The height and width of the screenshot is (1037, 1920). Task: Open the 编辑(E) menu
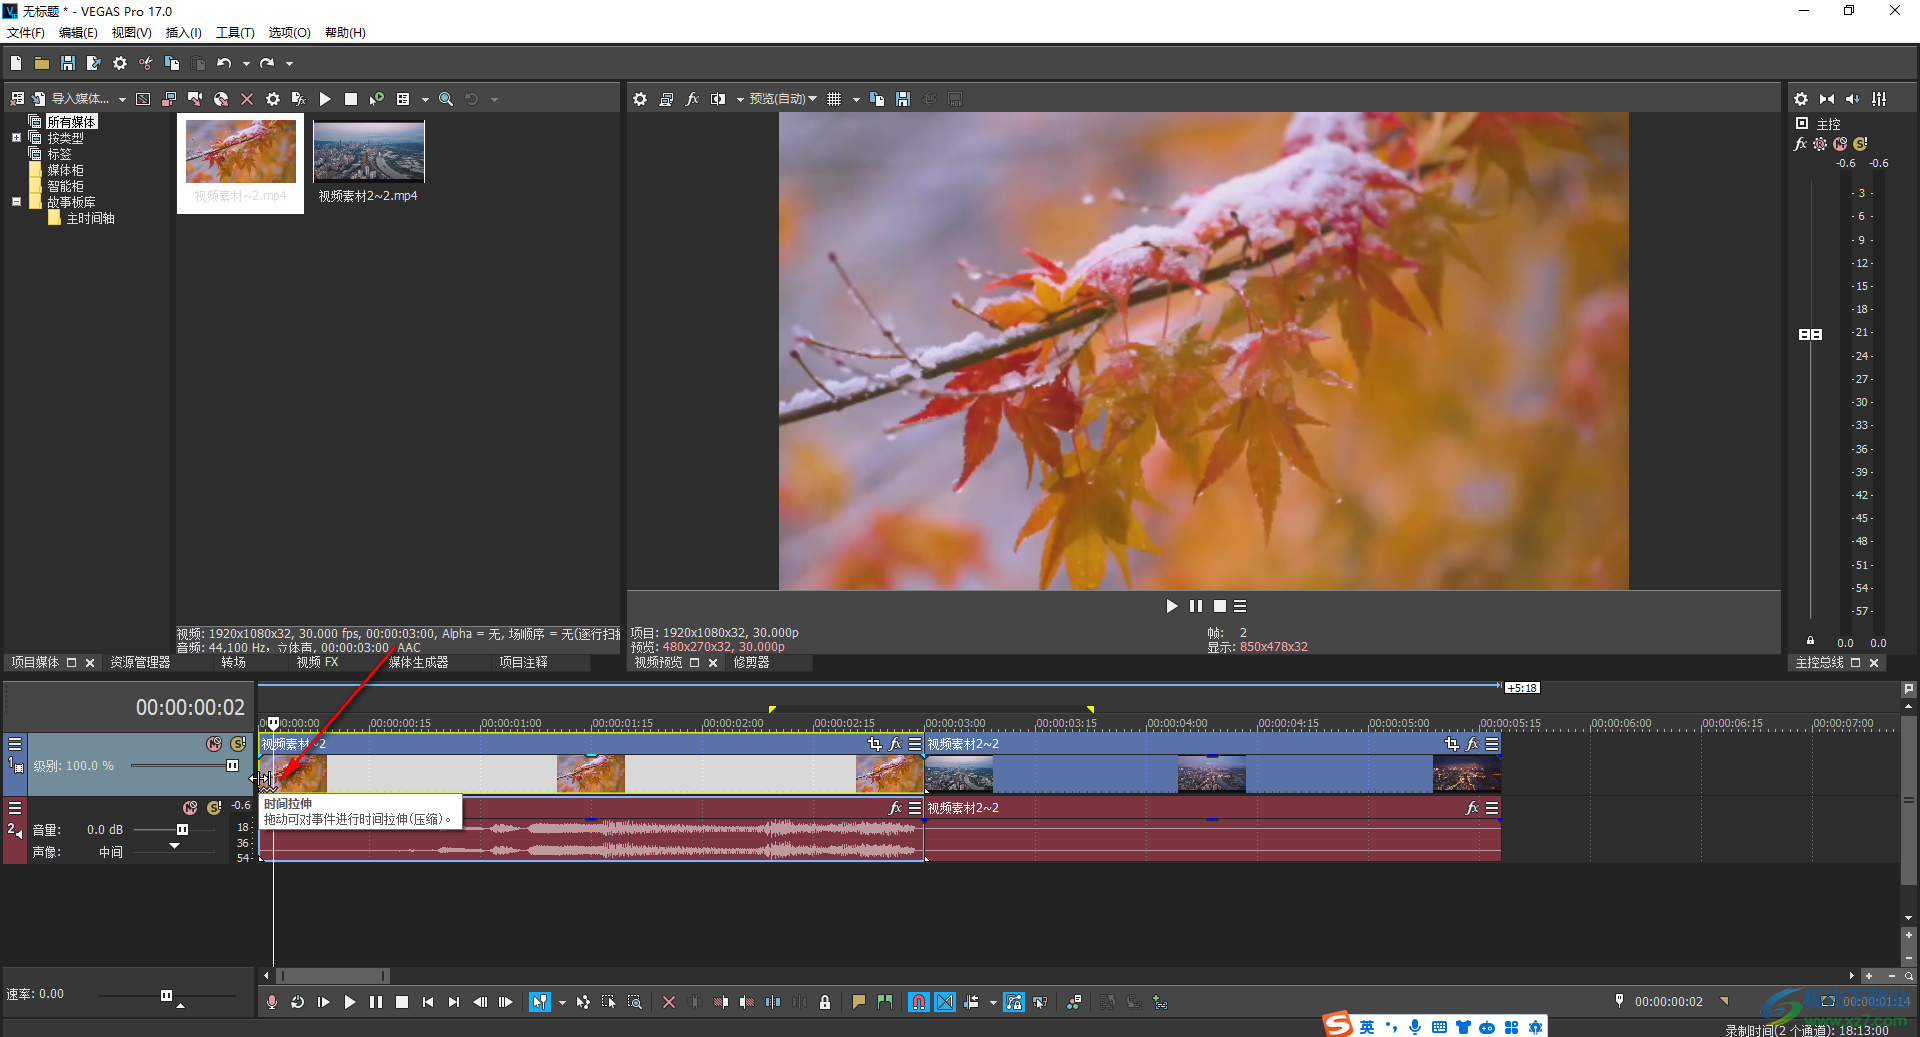pyautogui.click(x=78, y=33)
